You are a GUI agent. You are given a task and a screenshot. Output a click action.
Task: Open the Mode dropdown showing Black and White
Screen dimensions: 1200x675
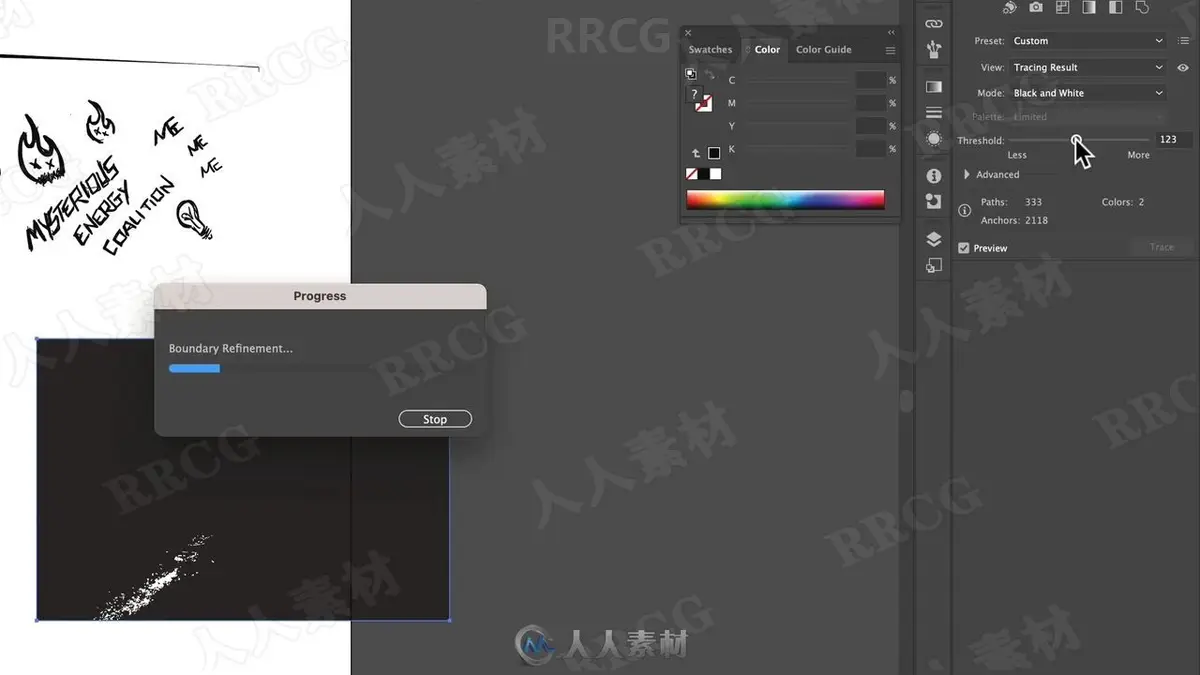click(1088, 93)
